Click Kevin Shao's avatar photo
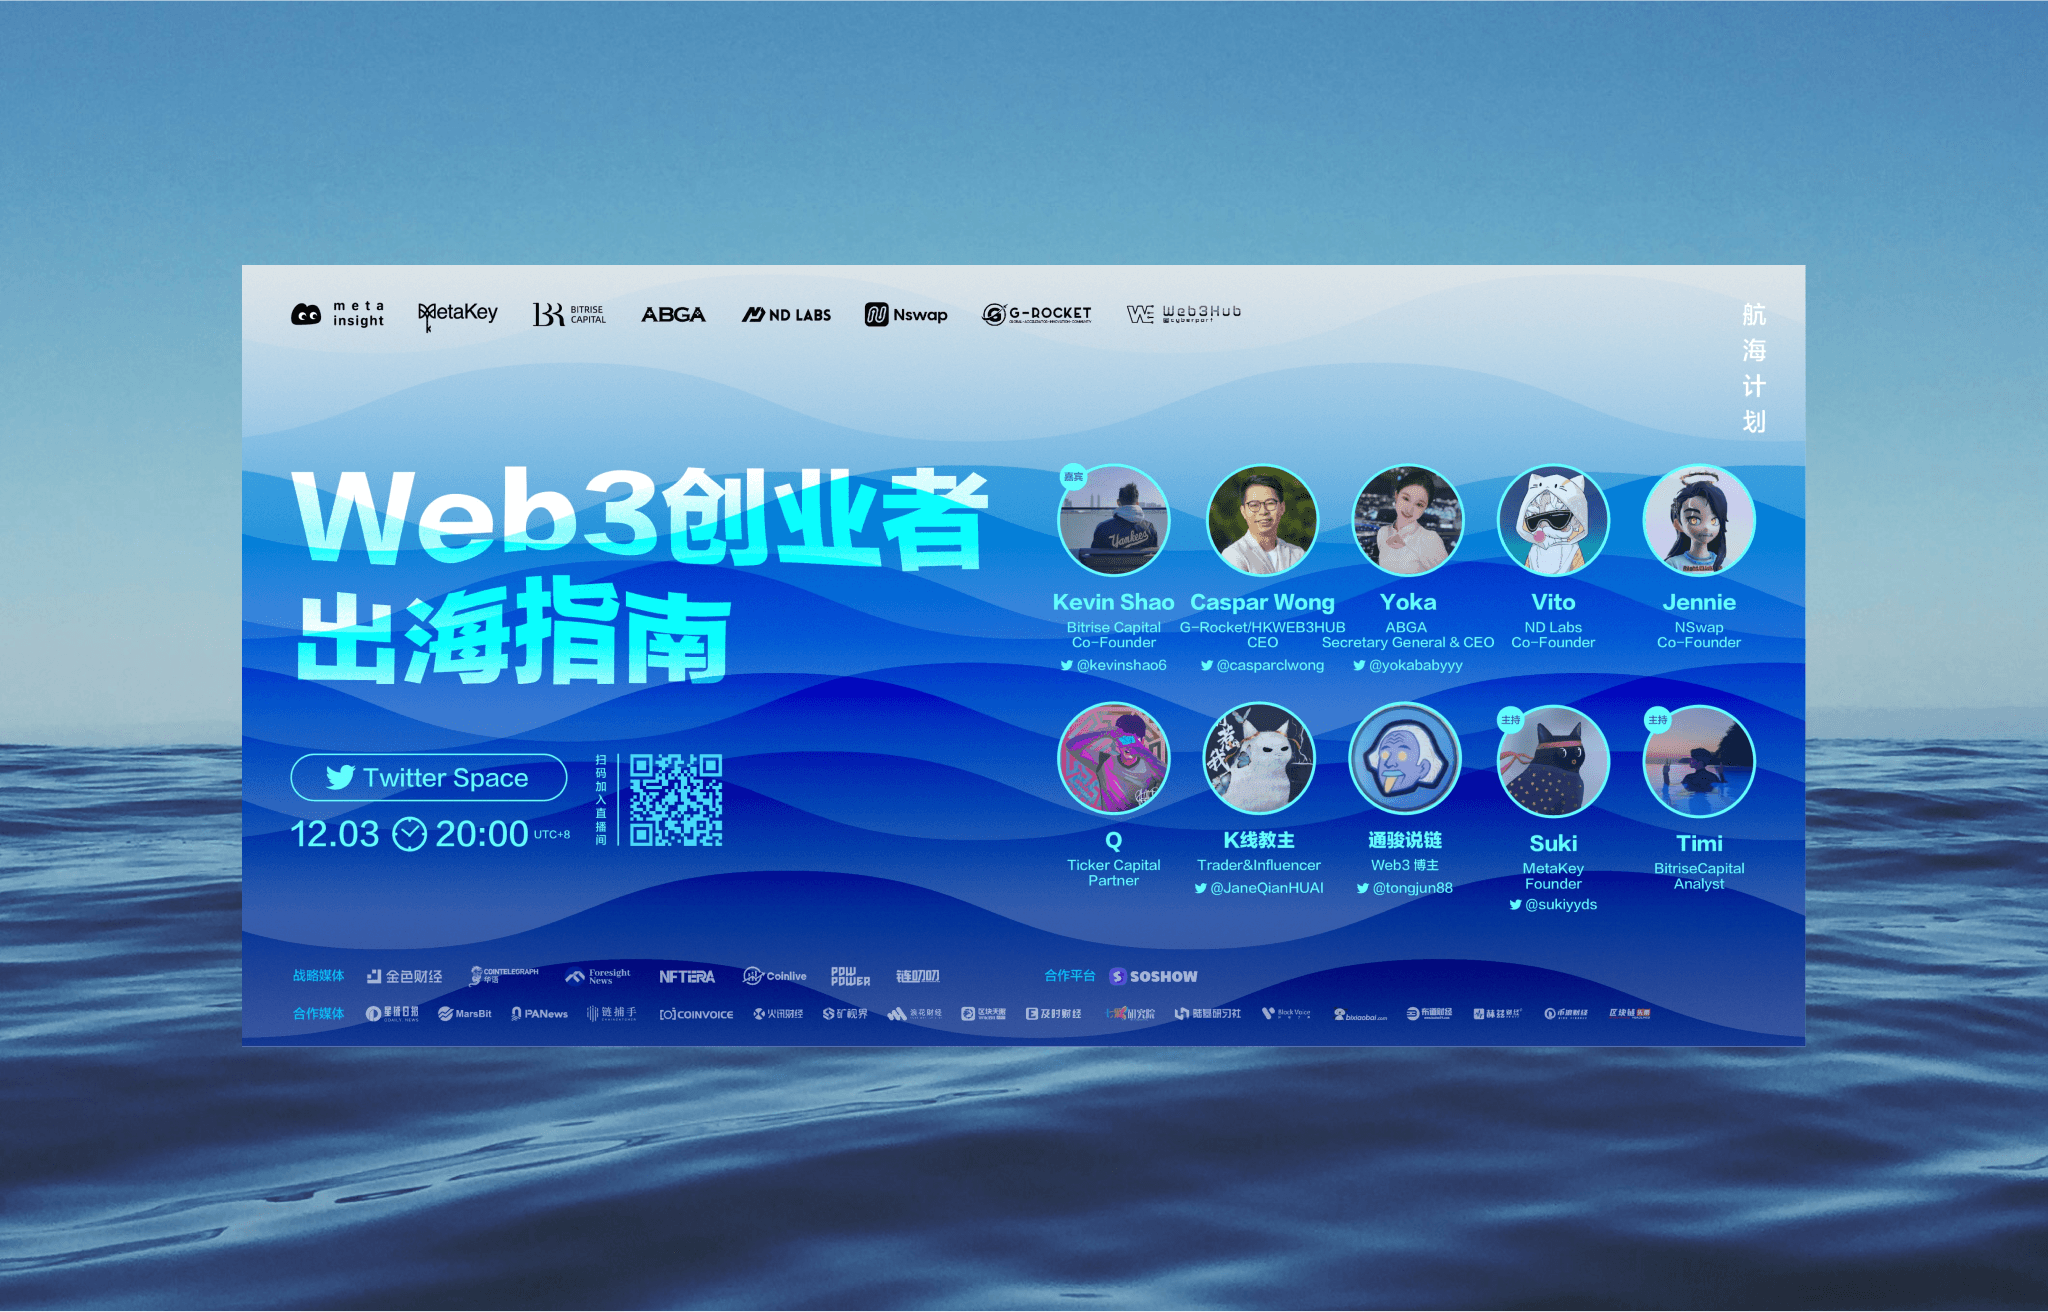The width and height of the screenshot is (2048, 1312). tap(1113, 520)
